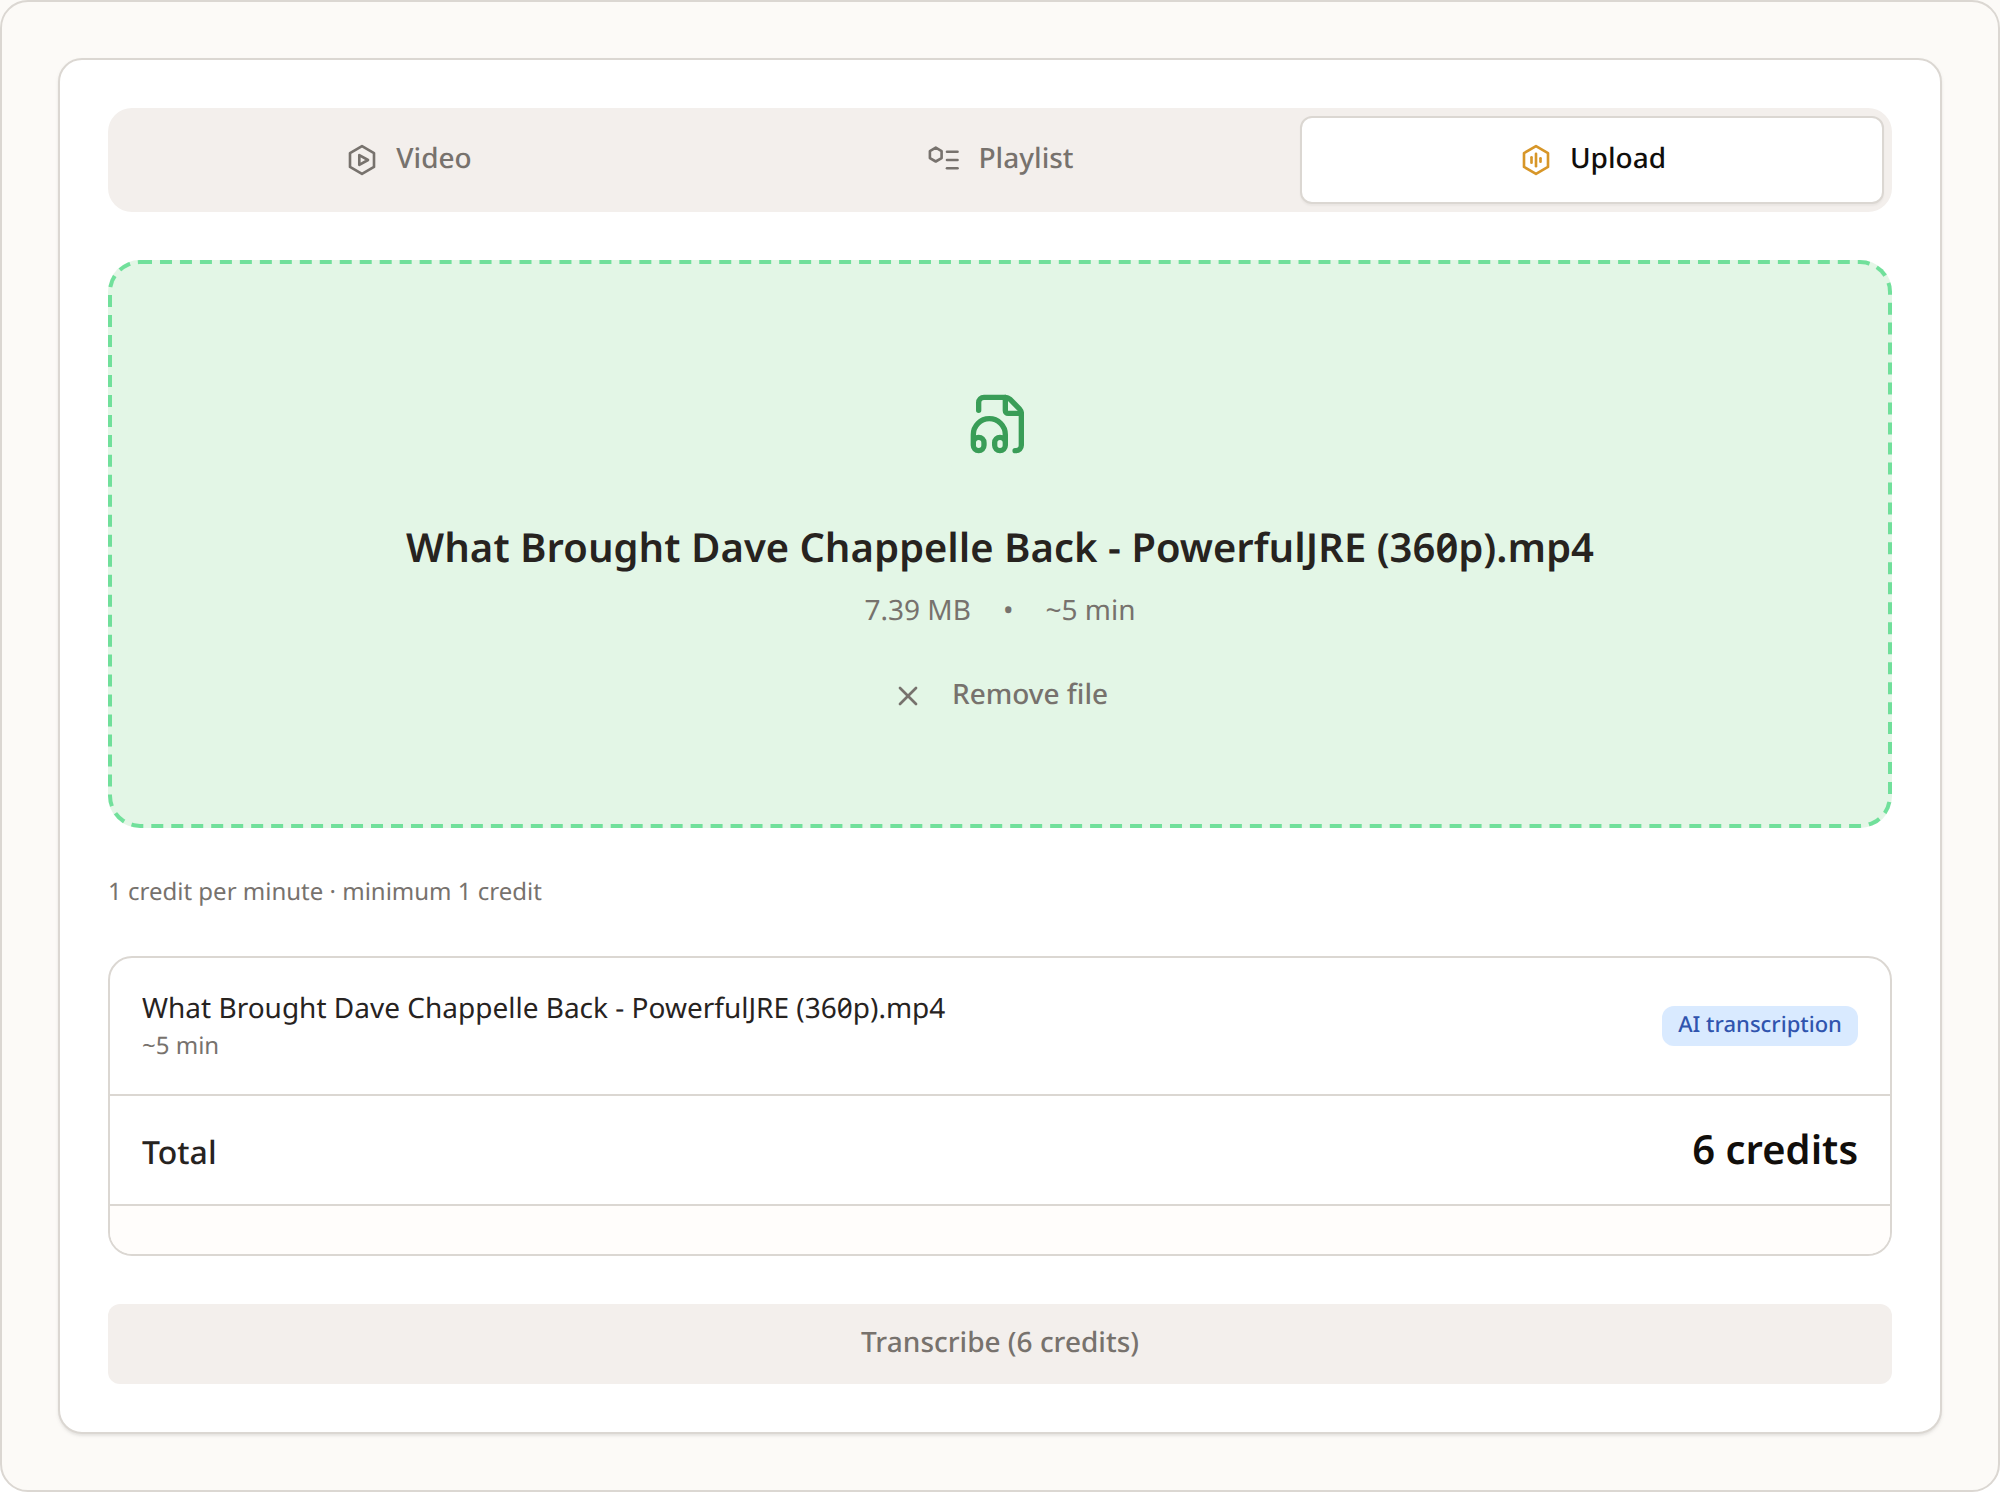The image size is (2000, 1492).
Task: Click the Total label
Action: click(x=179, y=1153)
